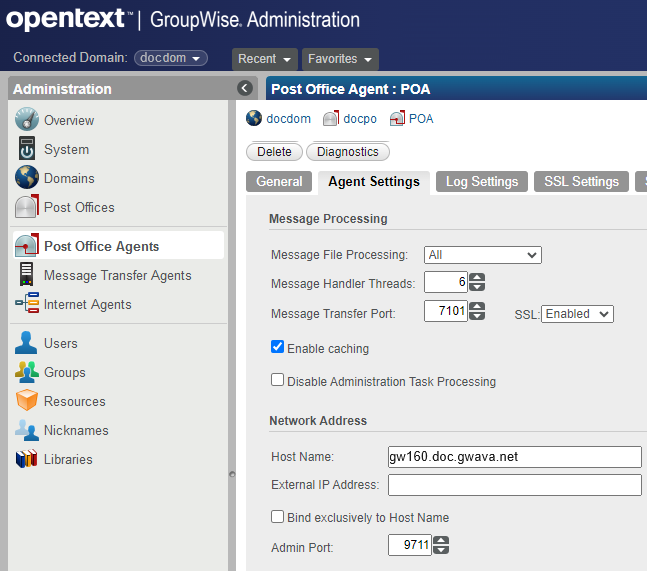Image resolution: width=647 pixels, height=571 pixels.
Task: Collapse the Administration sidebar panel
Action: 245,88
